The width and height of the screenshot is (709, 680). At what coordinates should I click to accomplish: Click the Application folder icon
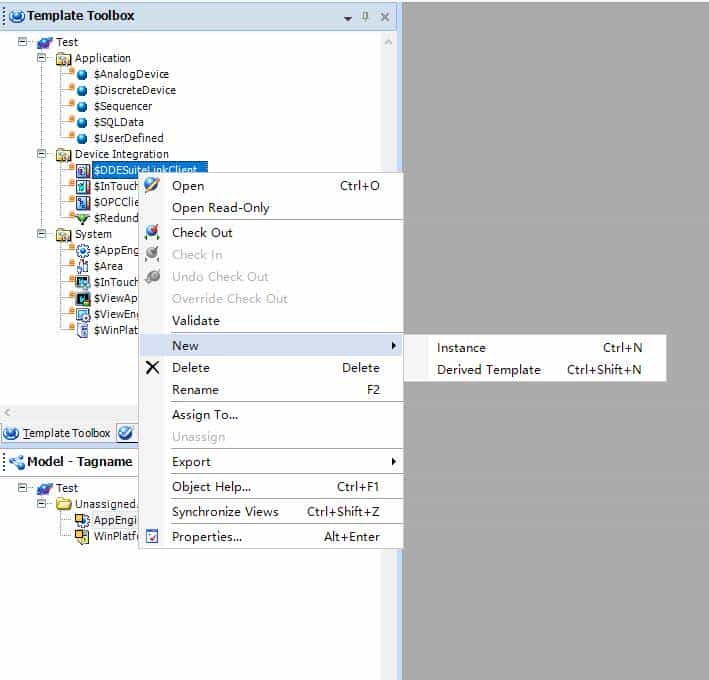63,59
